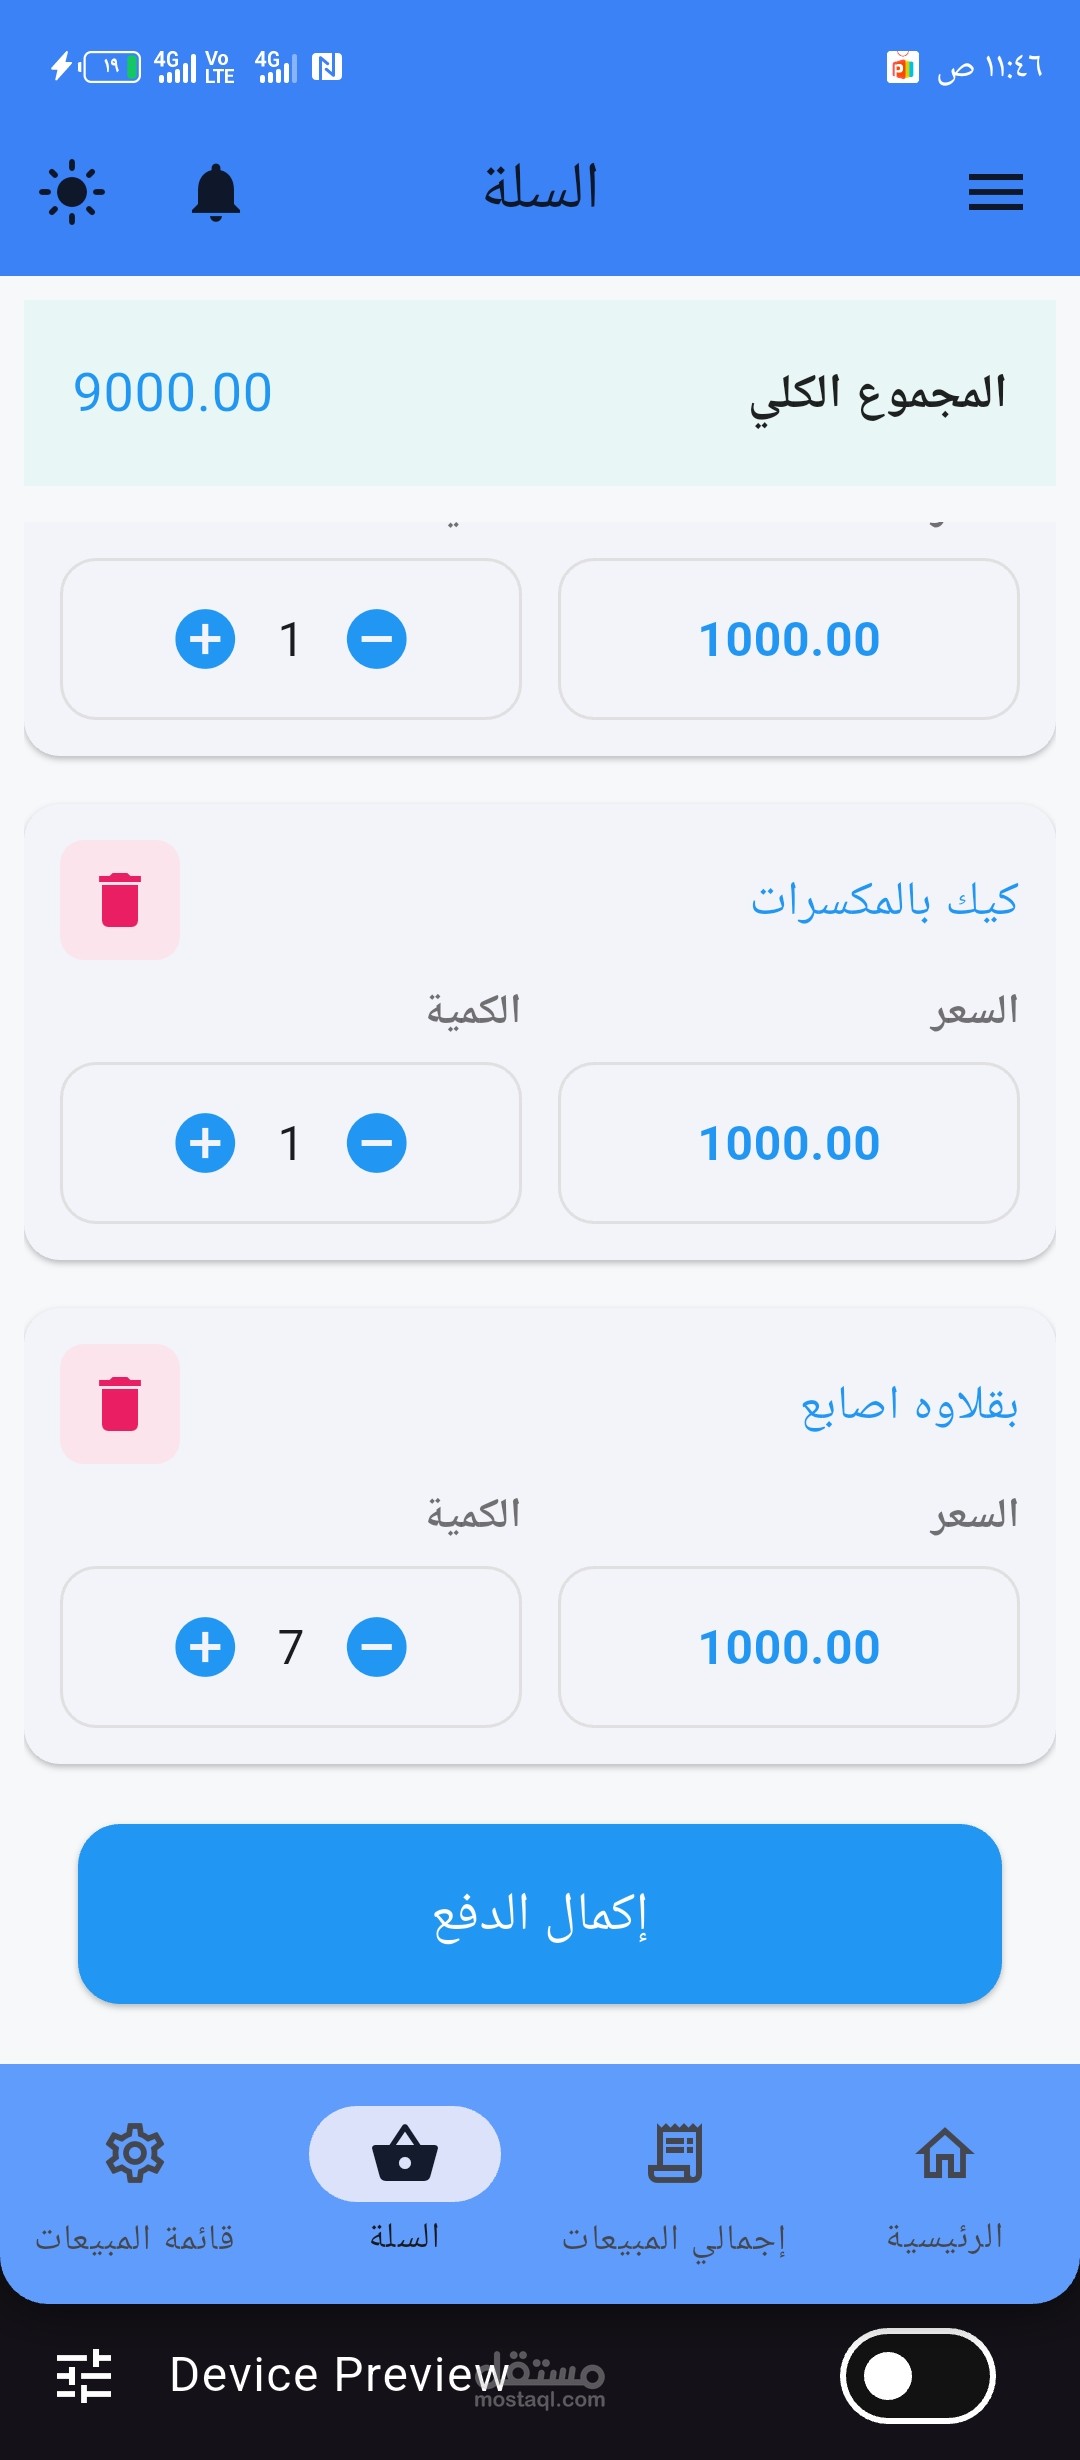Image resolution: width=1080 pixels, height=2460 pixels.
Task: Tap the إكمال الدفع checkout button
Action: point(540,1914)
